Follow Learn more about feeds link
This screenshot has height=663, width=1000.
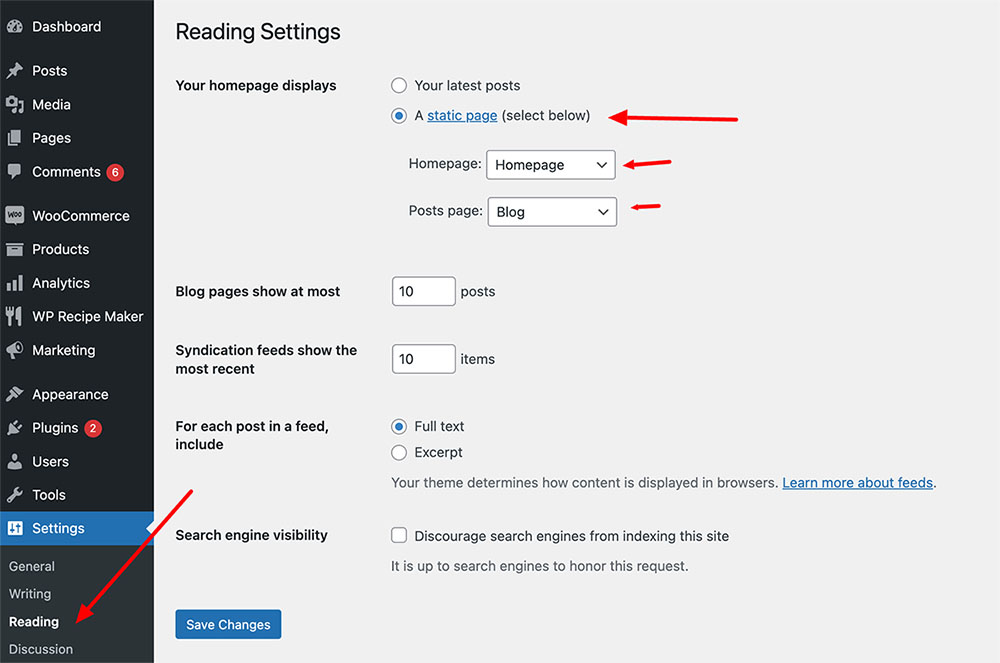[858, 483]
